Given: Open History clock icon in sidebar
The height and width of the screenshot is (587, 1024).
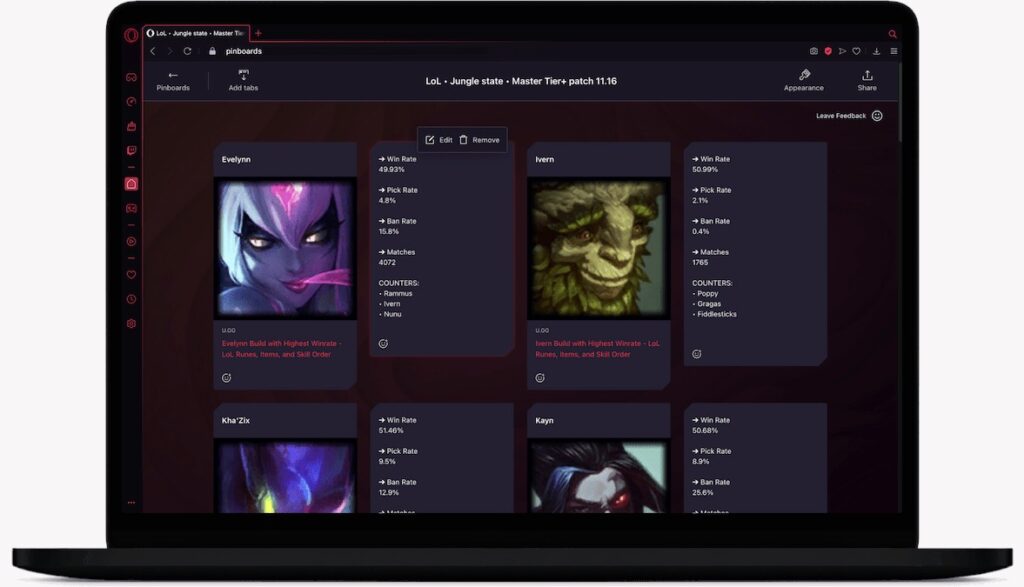Looking at the screenshot, I should pos(131,299).
